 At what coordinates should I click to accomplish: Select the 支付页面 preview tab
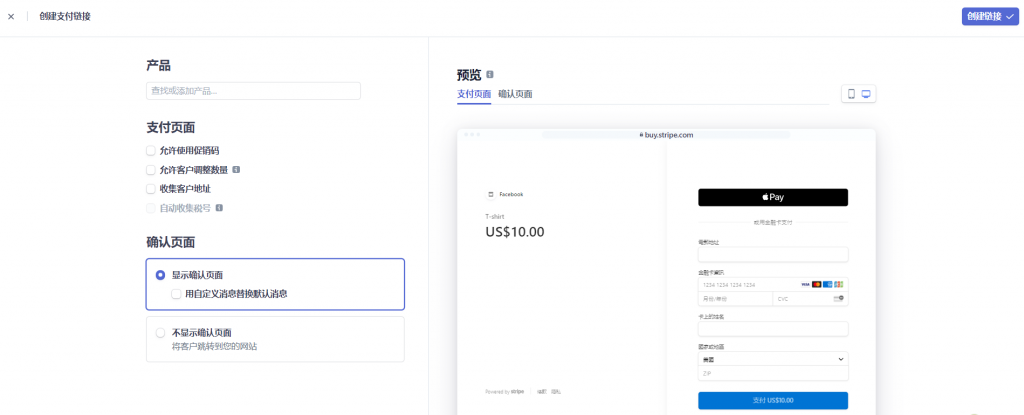[x=474, y=94]
